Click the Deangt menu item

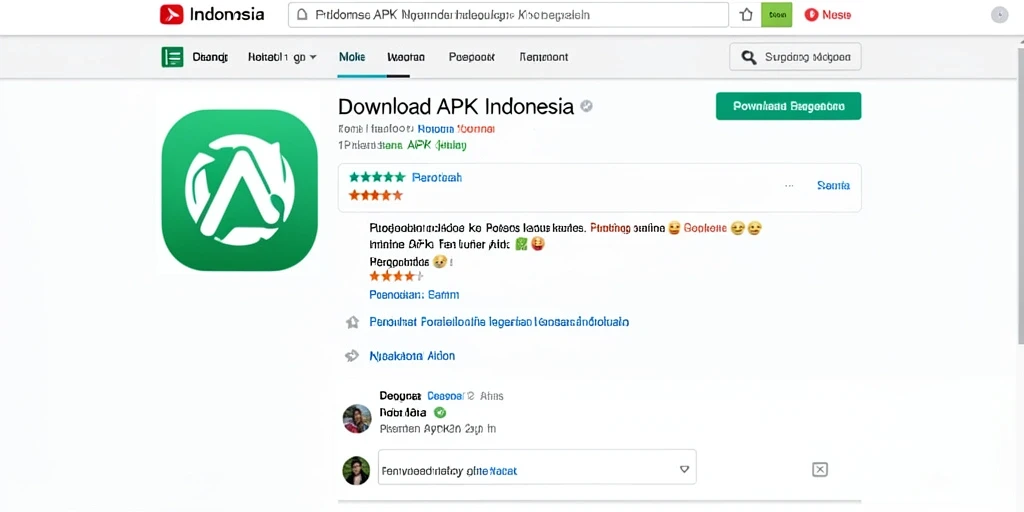coord(210,57)
